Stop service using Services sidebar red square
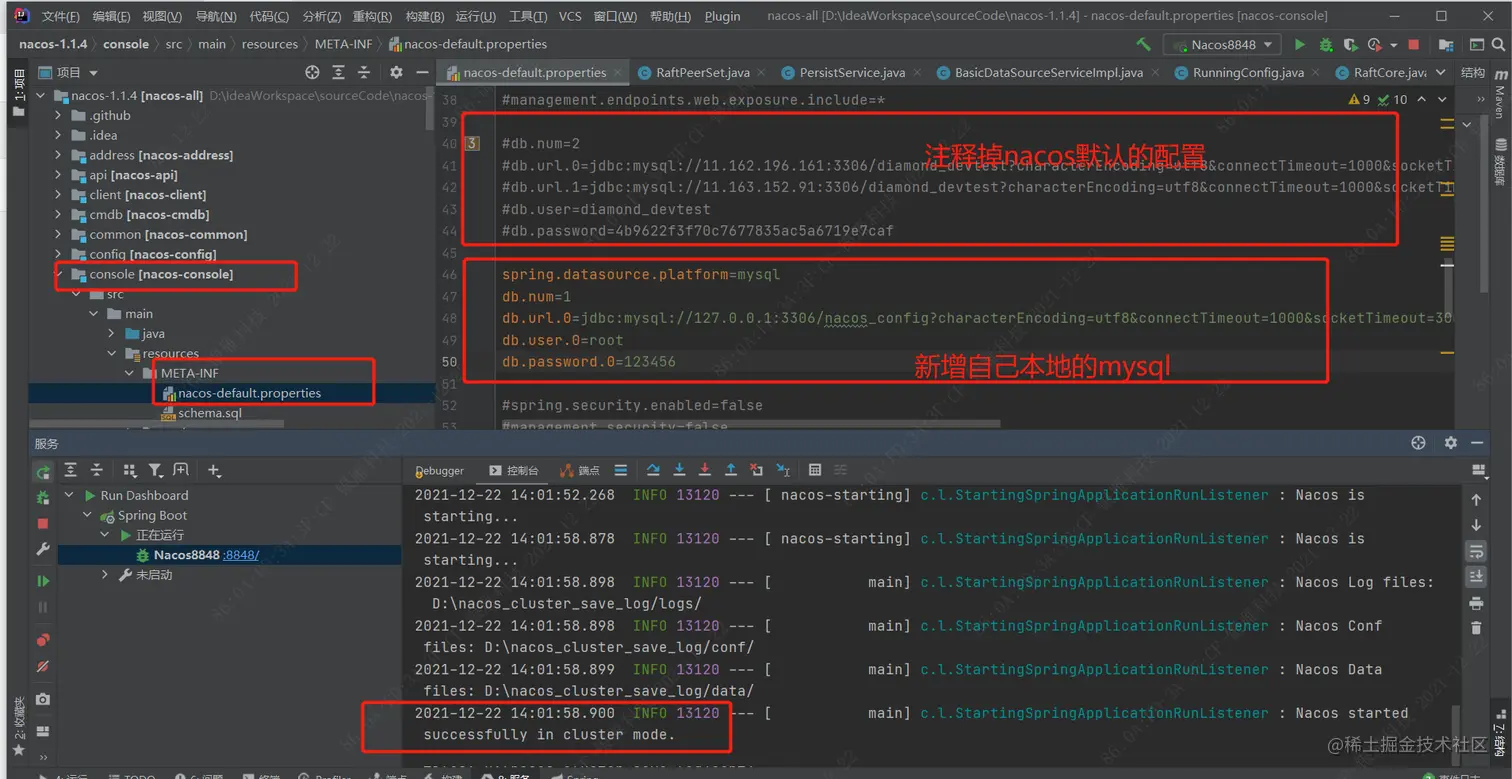Viewport: 1512px width, 779px height. point(43,523)
